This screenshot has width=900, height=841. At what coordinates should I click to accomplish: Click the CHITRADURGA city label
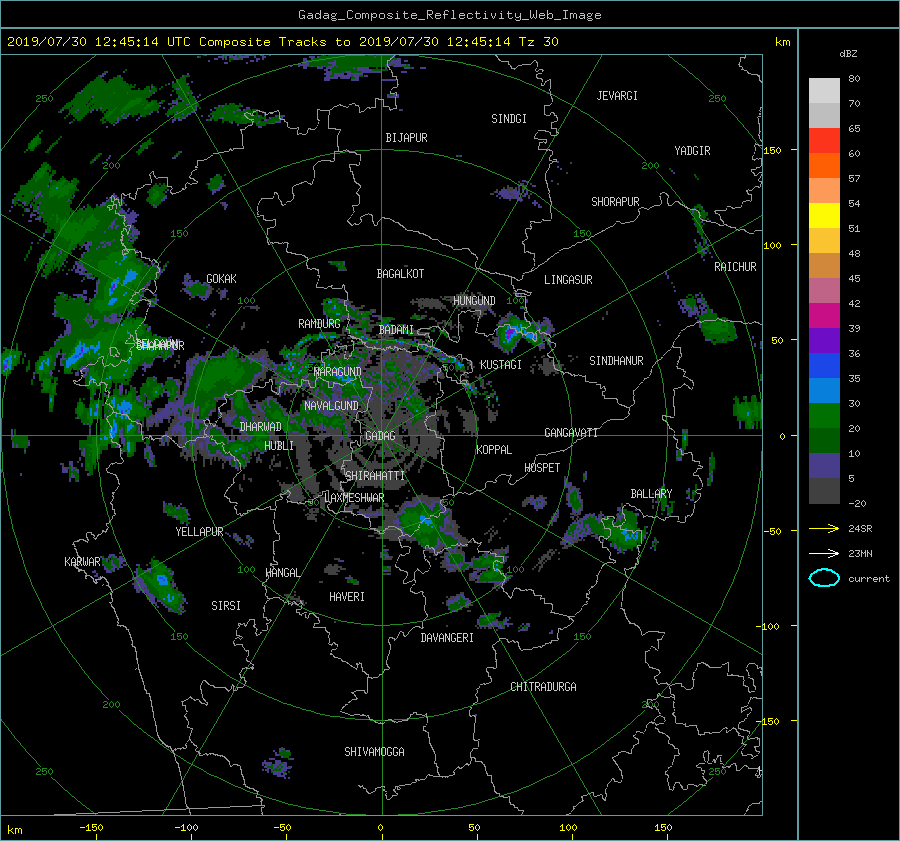click(x=543, y=687)
